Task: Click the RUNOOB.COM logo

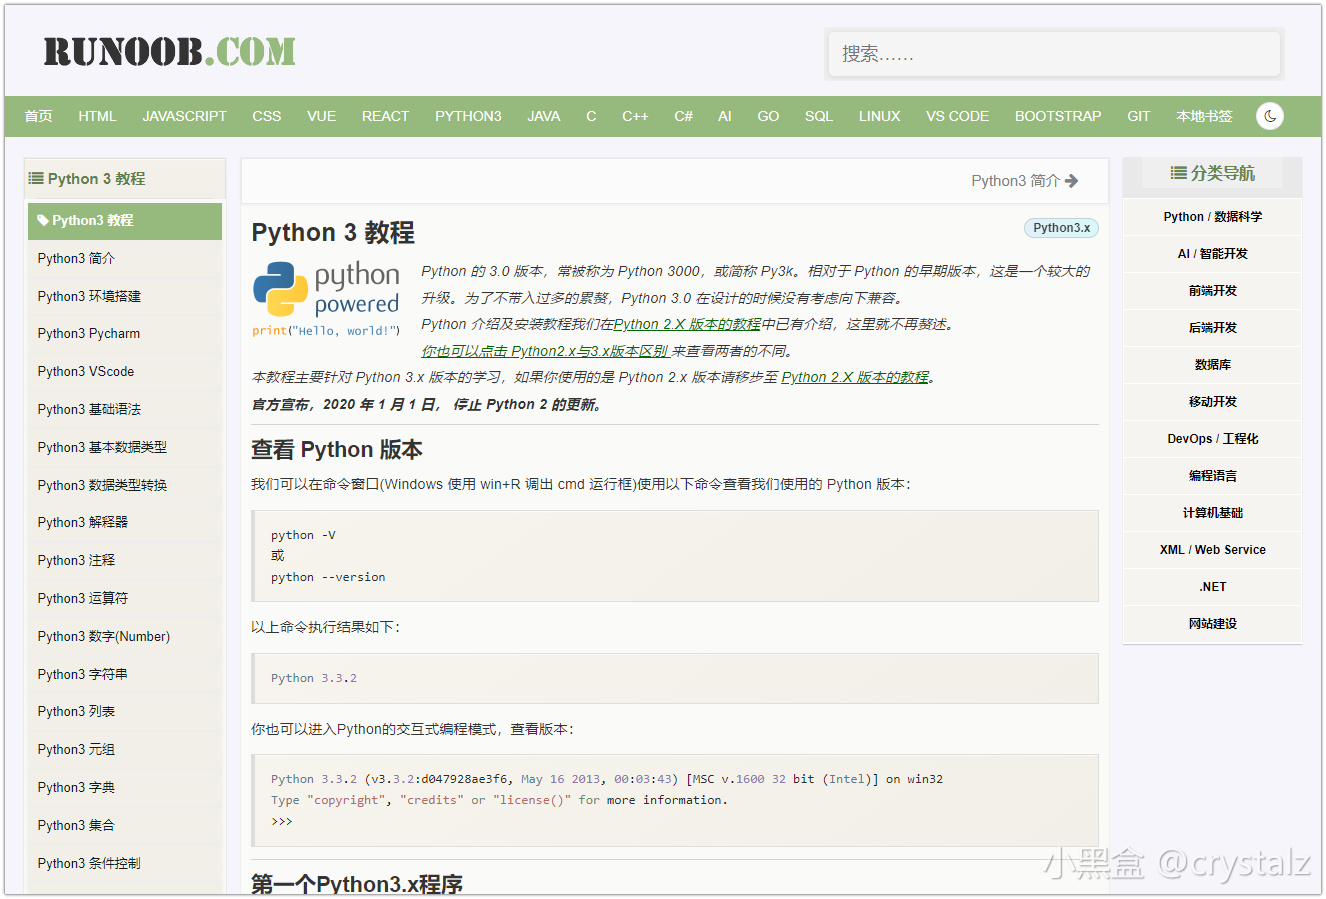Action: [x=169, y=51]
